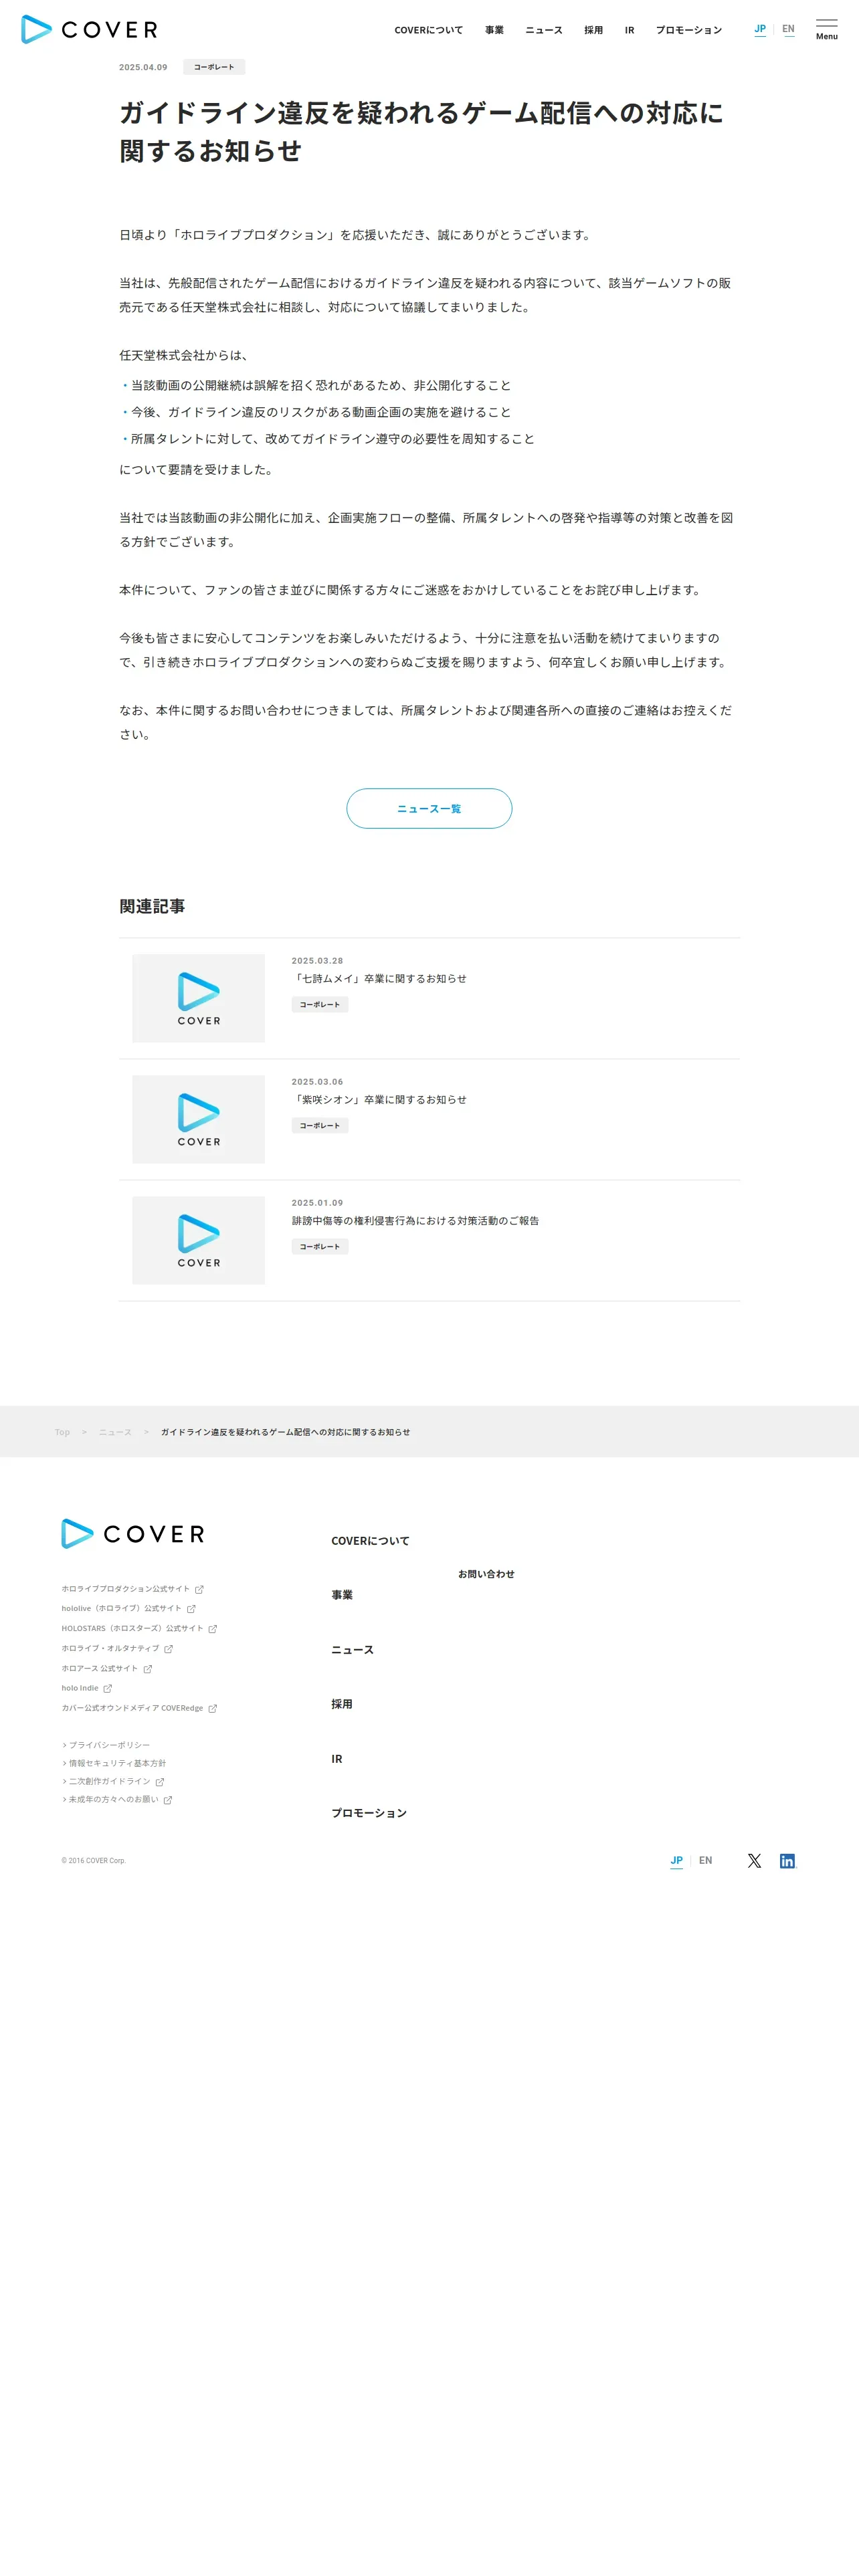Click プロモーション in the footer navigation
Image resolution: width=859 pixels, height=2576 pixels.
pyautogui.click(x=369, y=1813)
